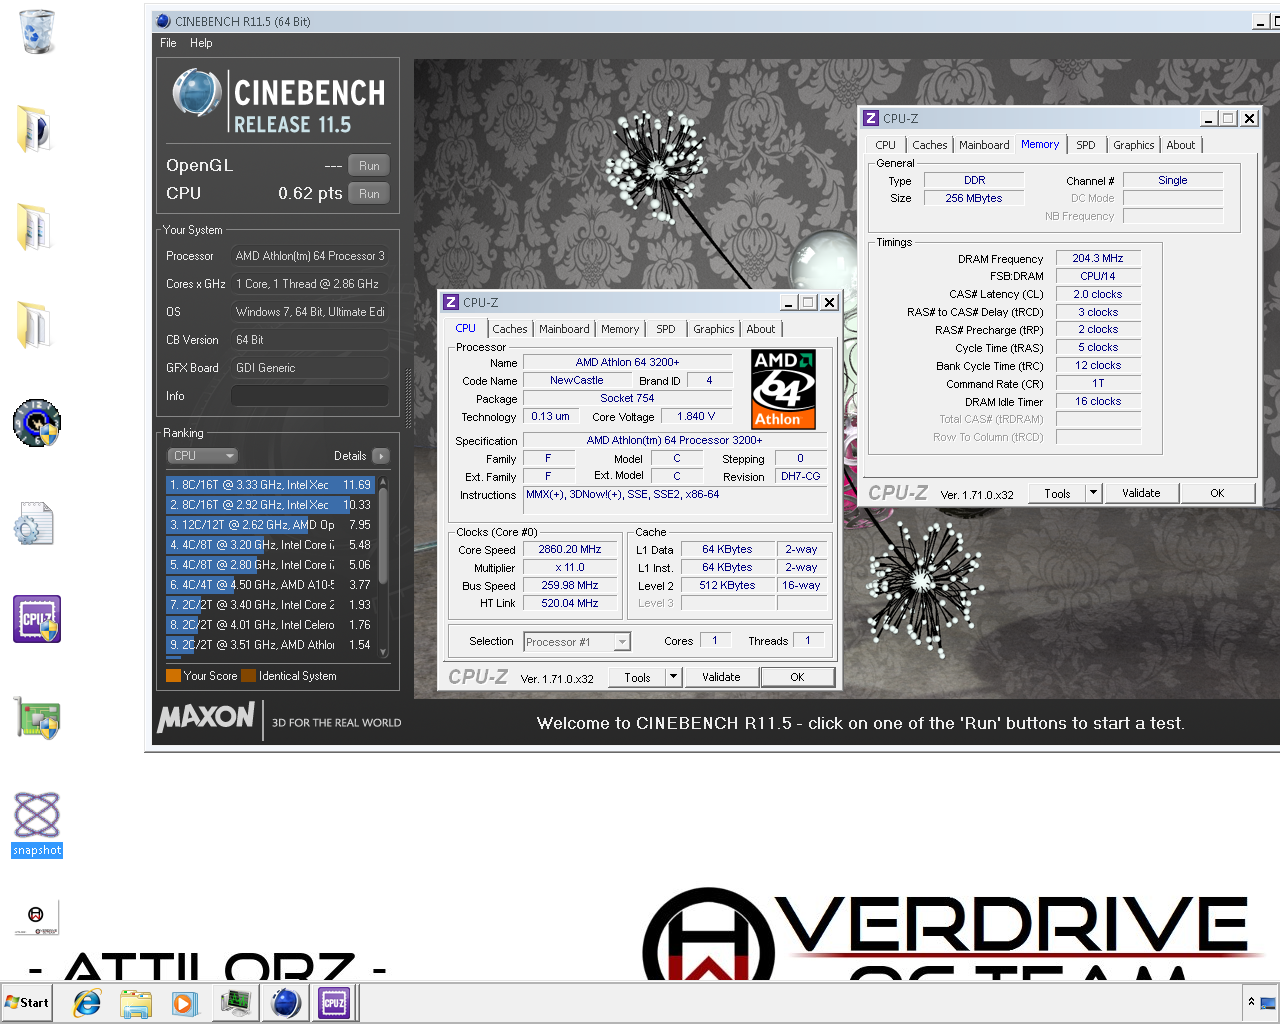Switch to CPU tab in the CPU-Z Memory window
This screenshot has width=1280, height=1024.
click(886, 145)
